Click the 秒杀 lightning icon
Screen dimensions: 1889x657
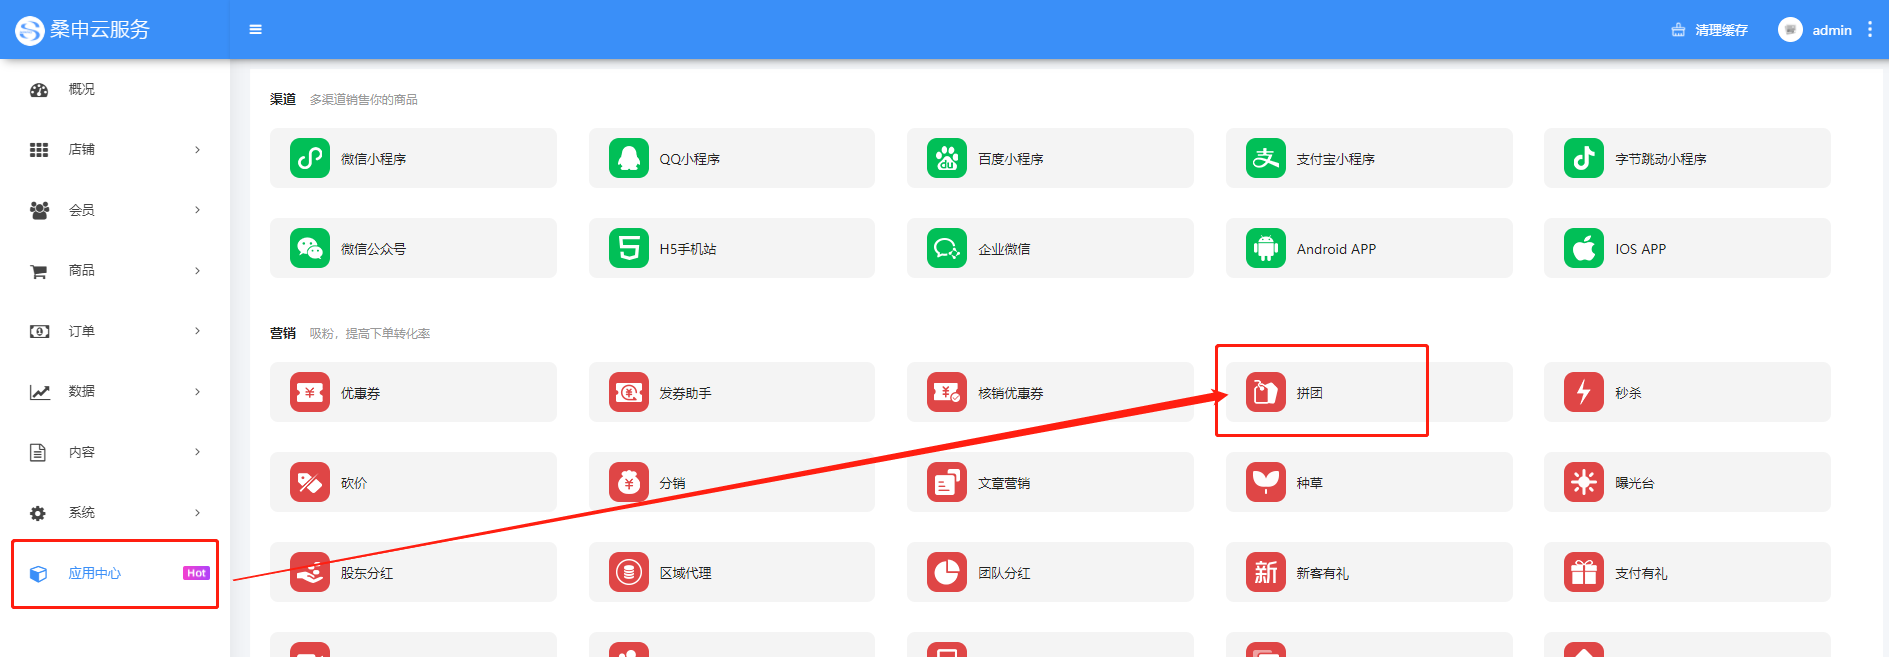1584,392
